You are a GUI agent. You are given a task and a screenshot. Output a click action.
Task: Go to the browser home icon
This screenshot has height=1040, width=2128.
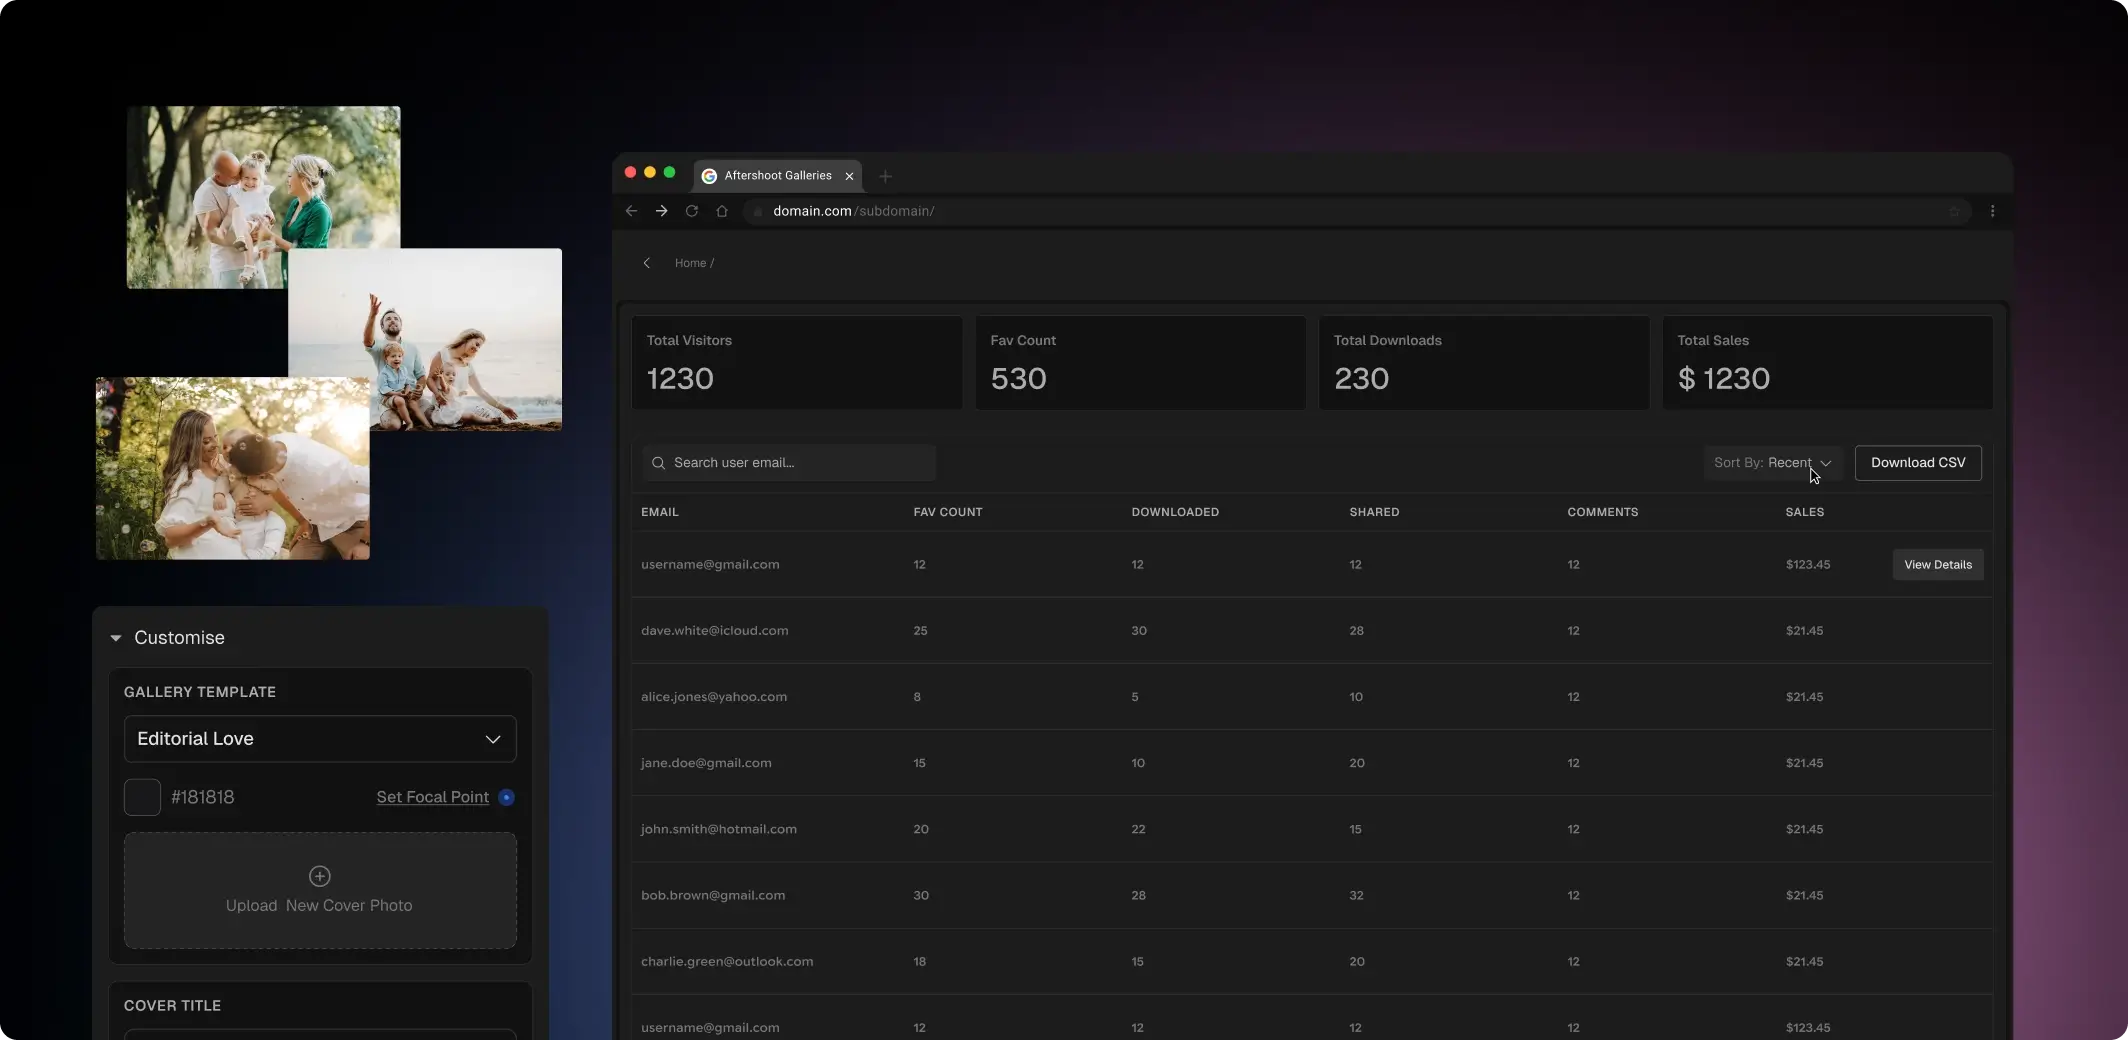pyautogui.click(x=722, y=211)
